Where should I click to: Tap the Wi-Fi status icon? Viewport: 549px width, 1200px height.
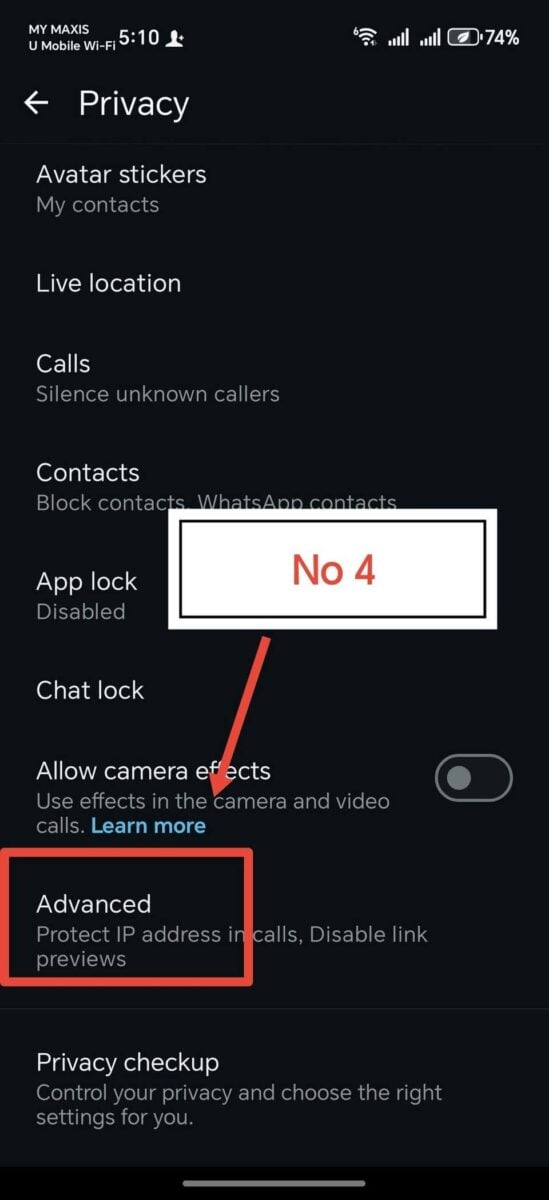coord(366,38)
